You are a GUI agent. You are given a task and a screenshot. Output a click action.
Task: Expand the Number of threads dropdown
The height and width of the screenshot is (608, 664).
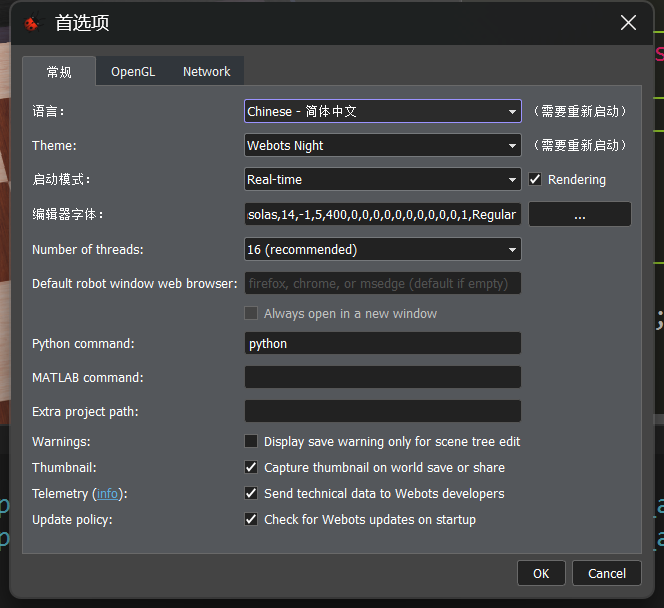pyautogui.click(x=383, y=249)
